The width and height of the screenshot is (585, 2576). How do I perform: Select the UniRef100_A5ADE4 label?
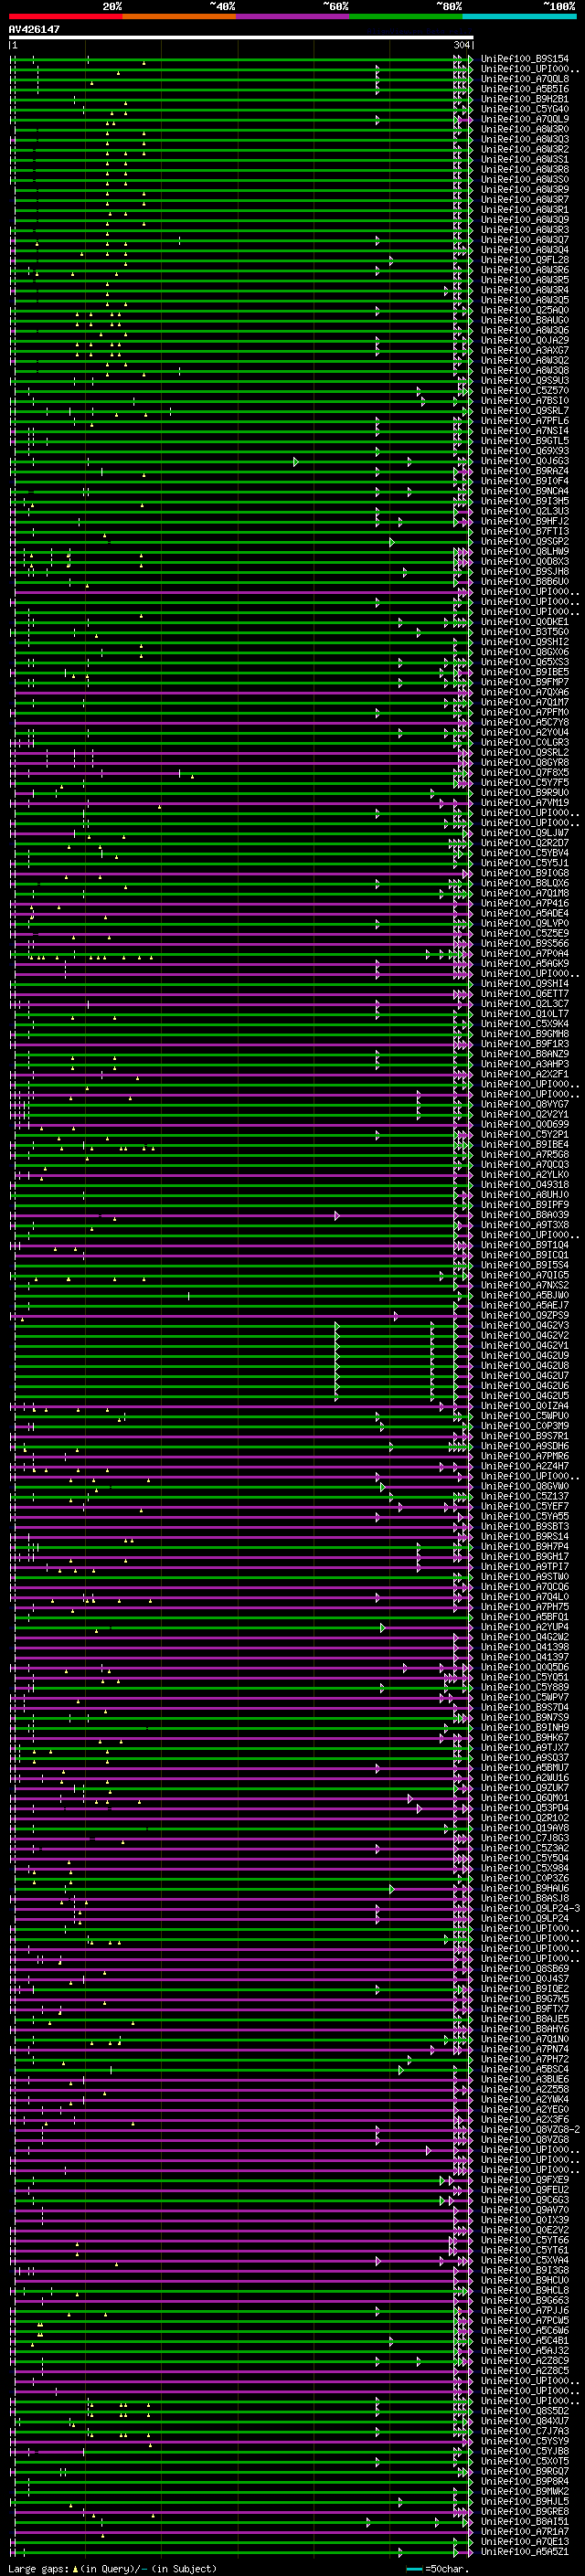(525, 913)
